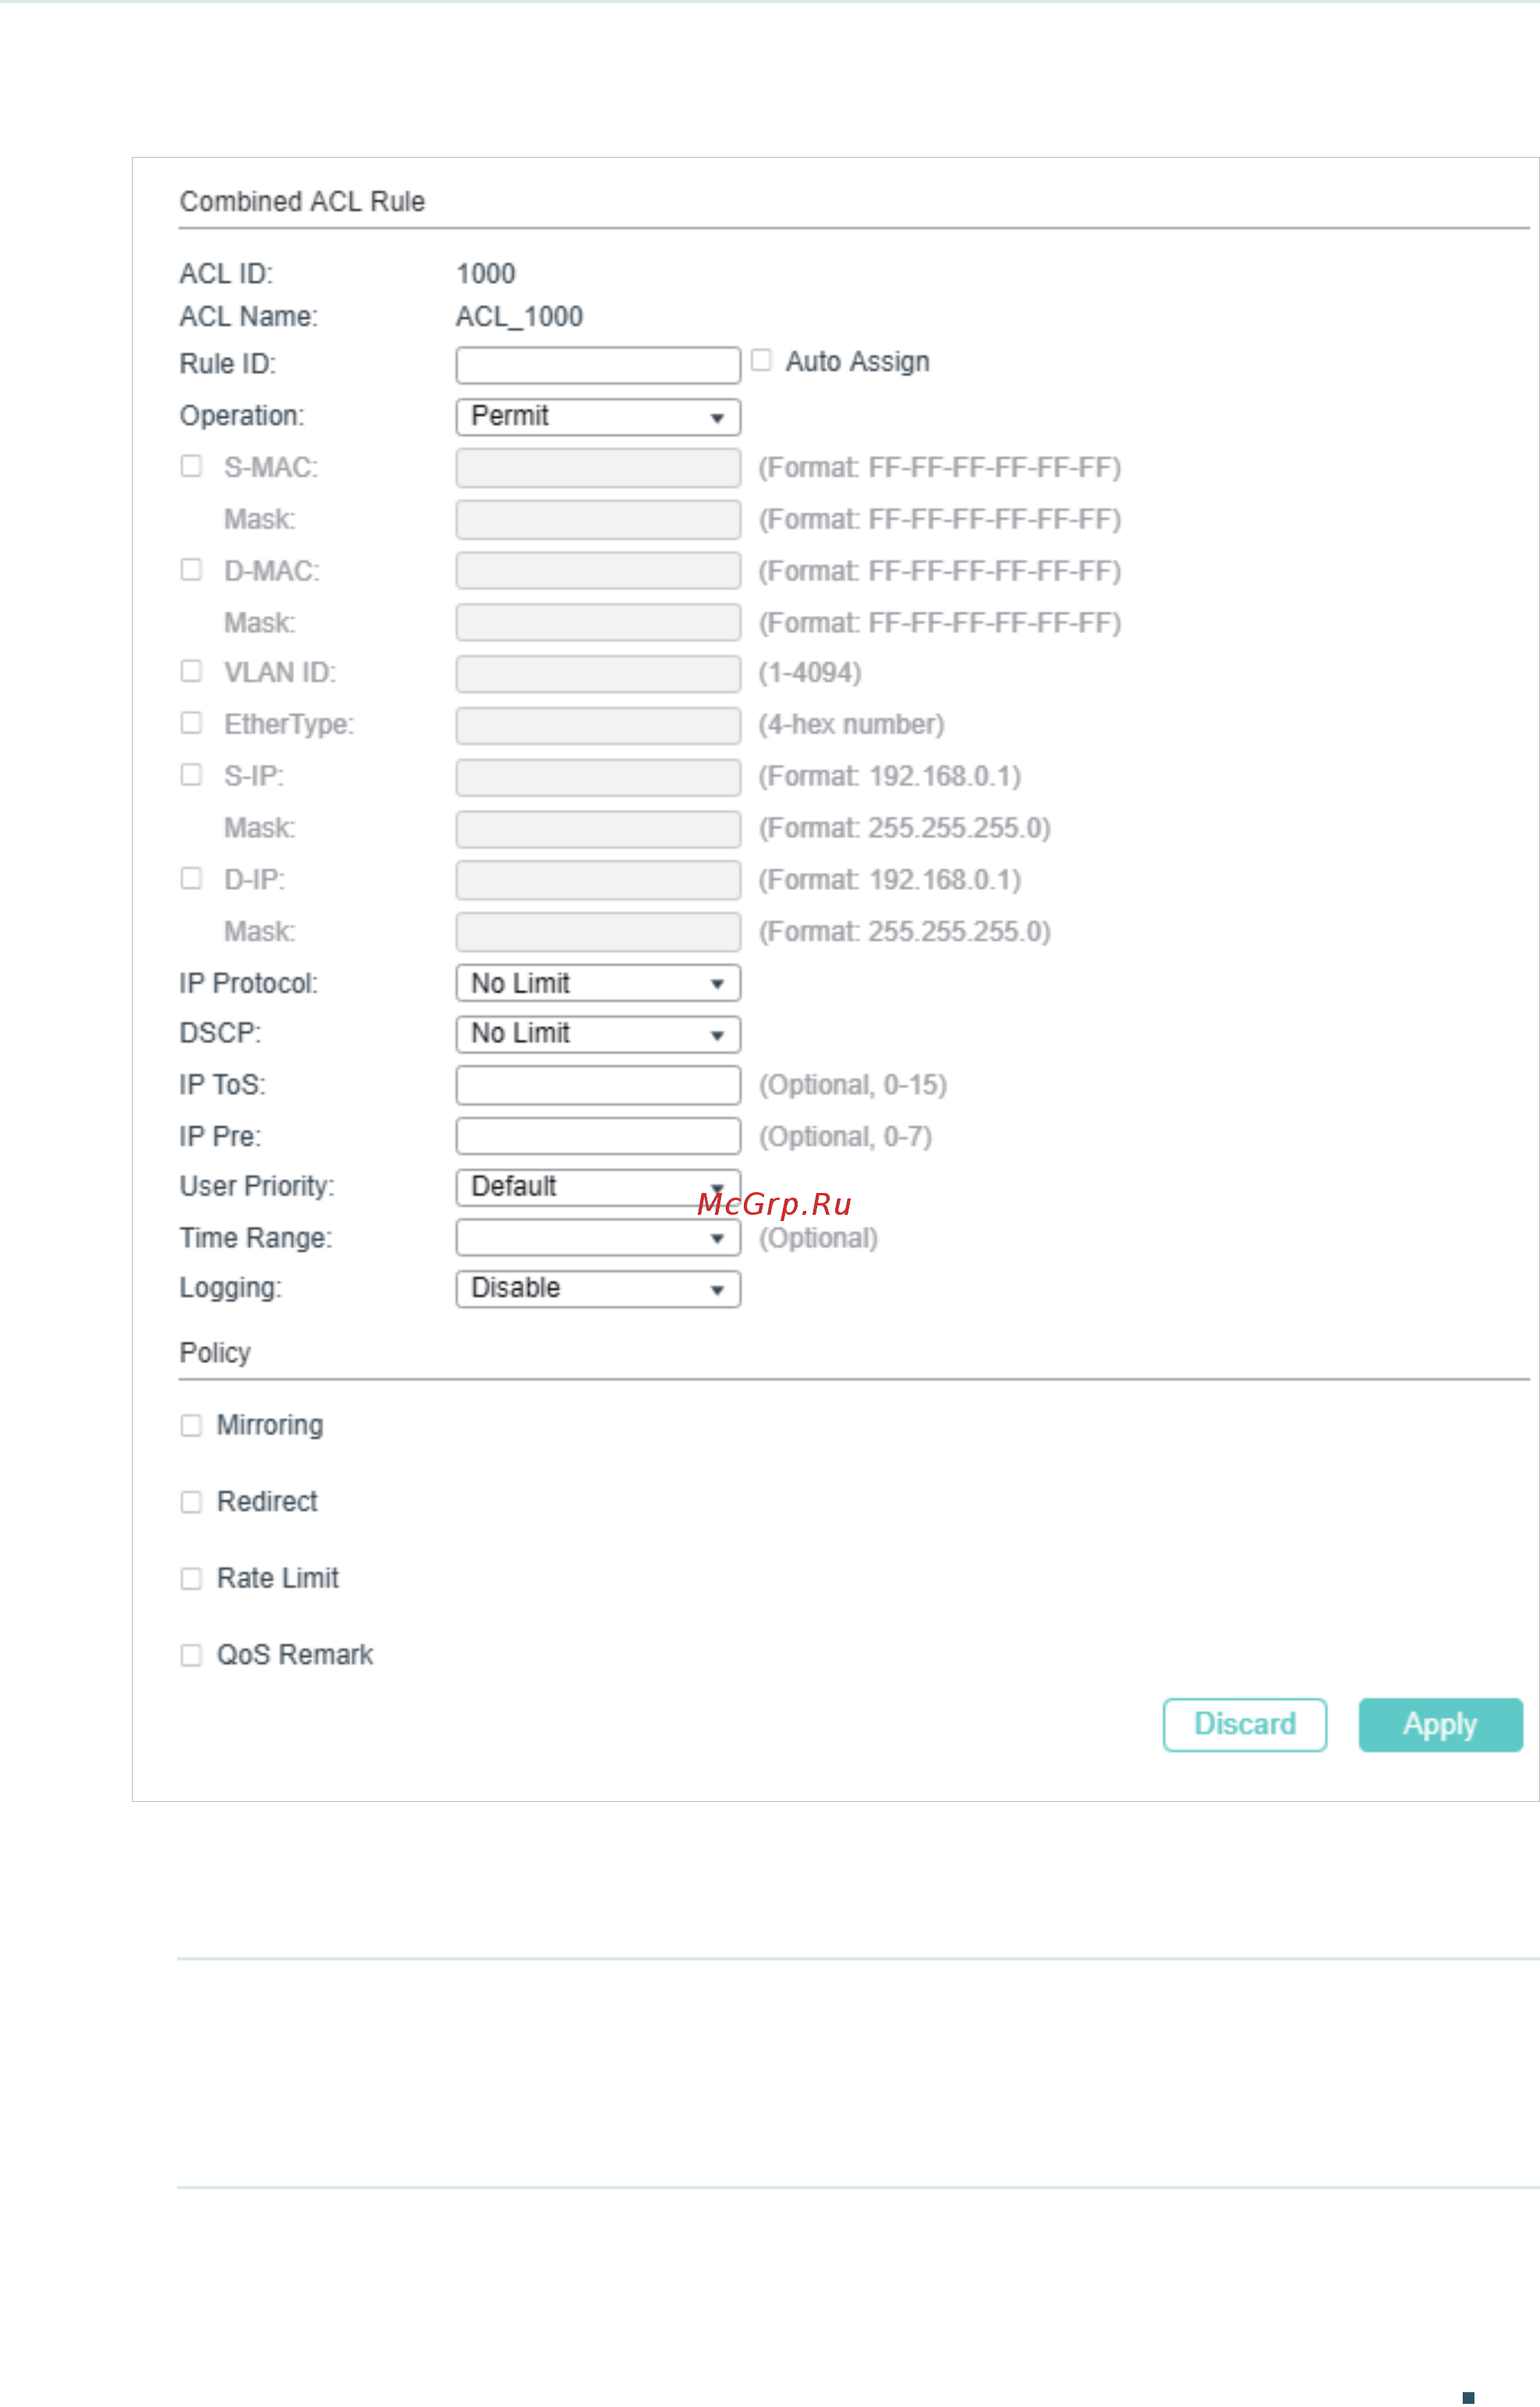The width and height of the screenshot is (1540, 2407).
Task: Click inside the Rule ID input field
Action: (596, 364)
